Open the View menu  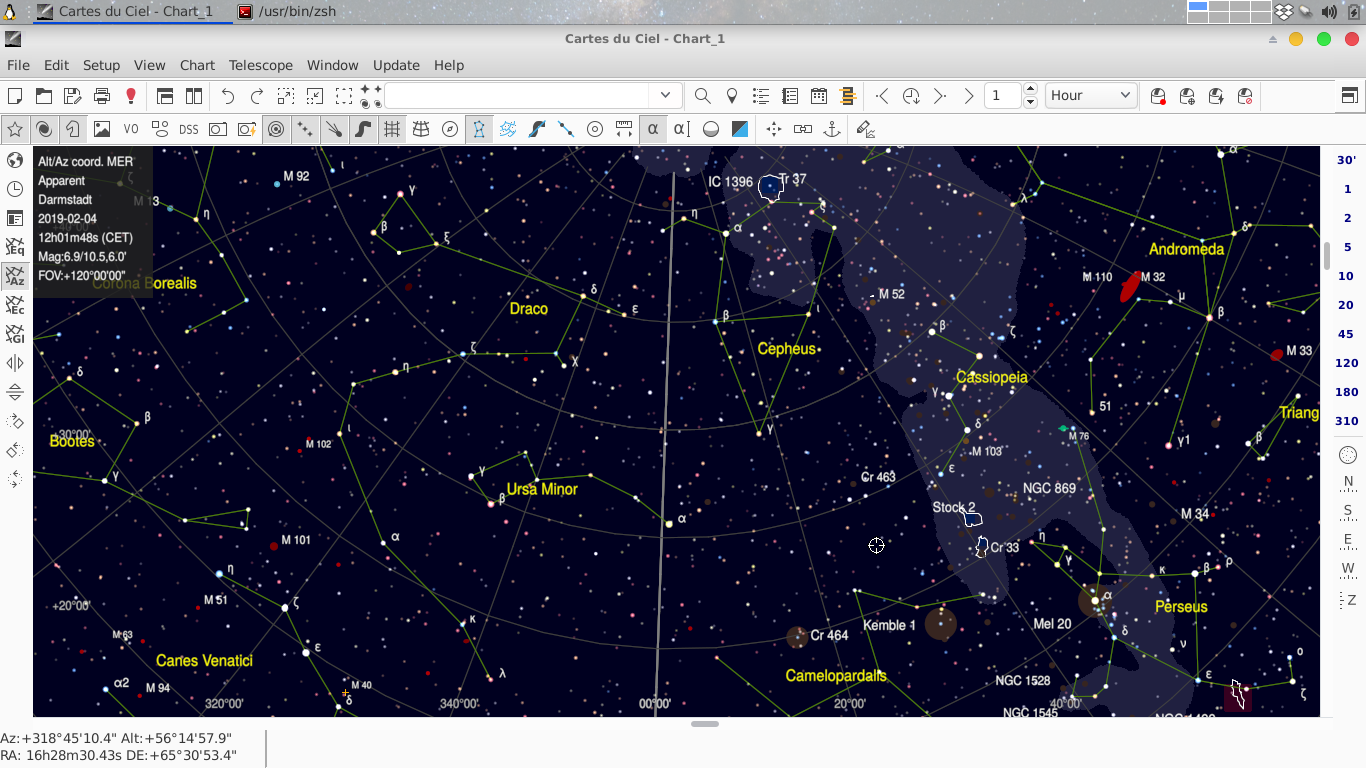point(149,65)
